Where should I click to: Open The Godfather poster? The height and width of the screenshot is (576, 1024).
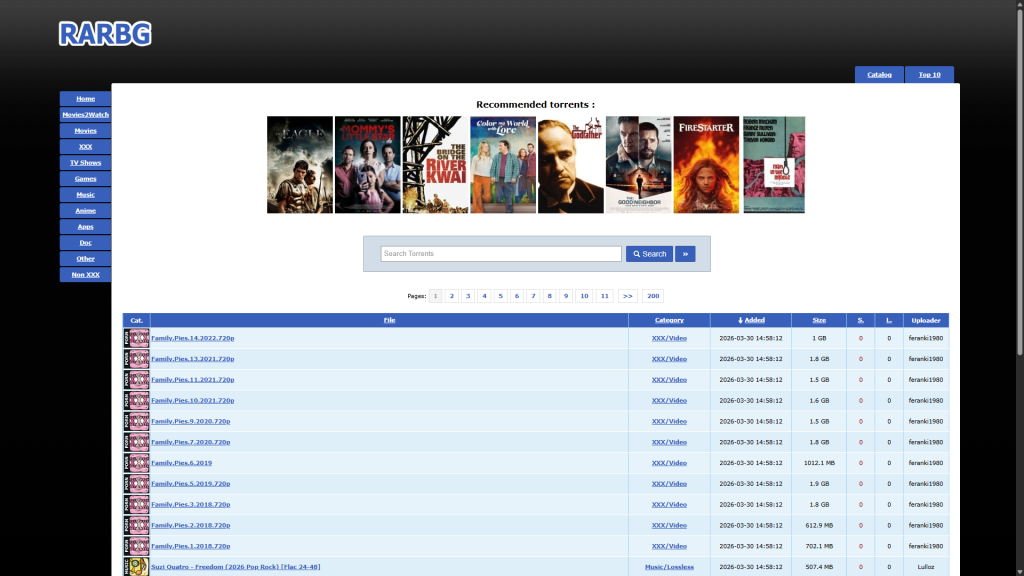[570, 165]
